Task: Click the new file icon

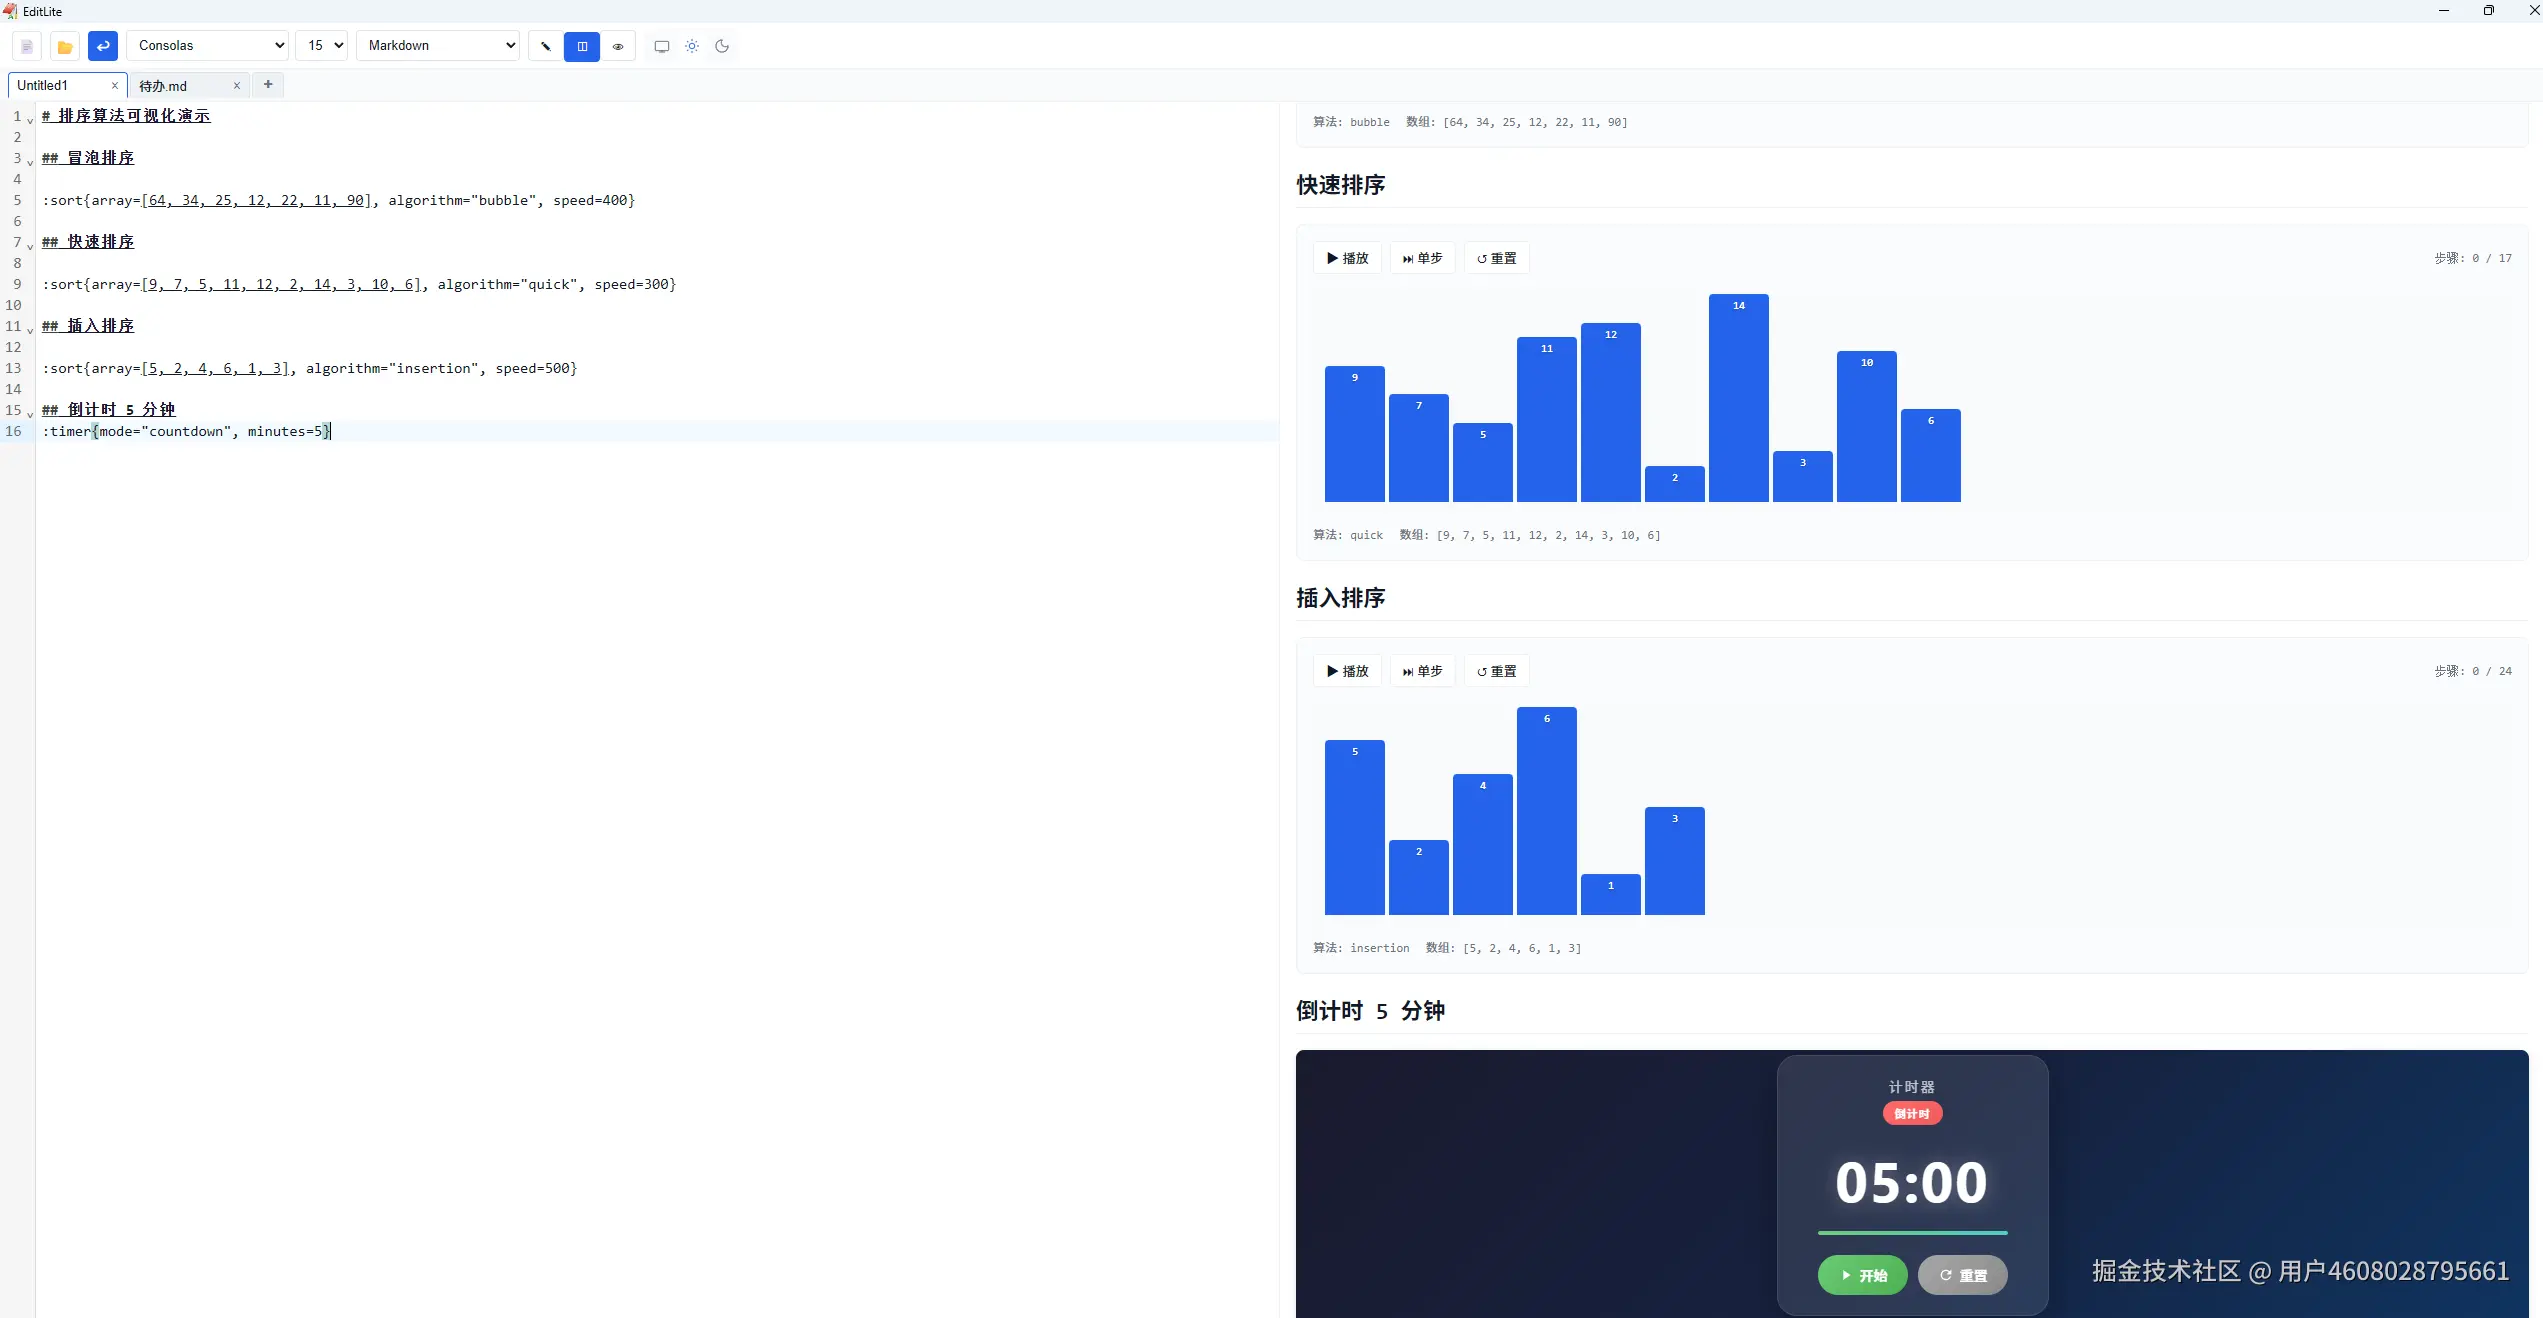Action: (27, 46)
